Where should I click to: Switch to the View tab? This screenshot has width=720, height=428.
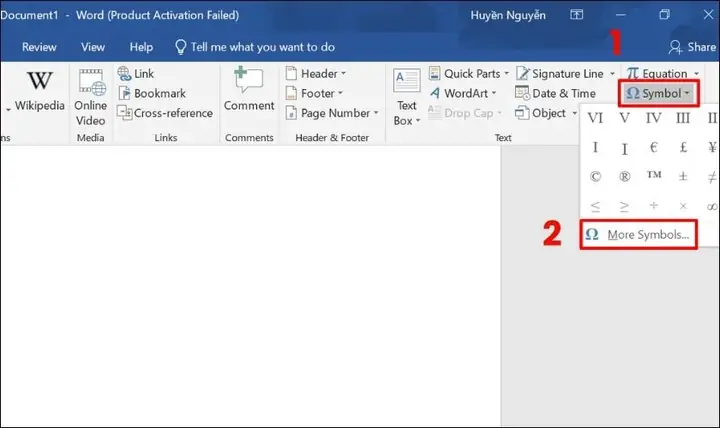coord(93,47)
